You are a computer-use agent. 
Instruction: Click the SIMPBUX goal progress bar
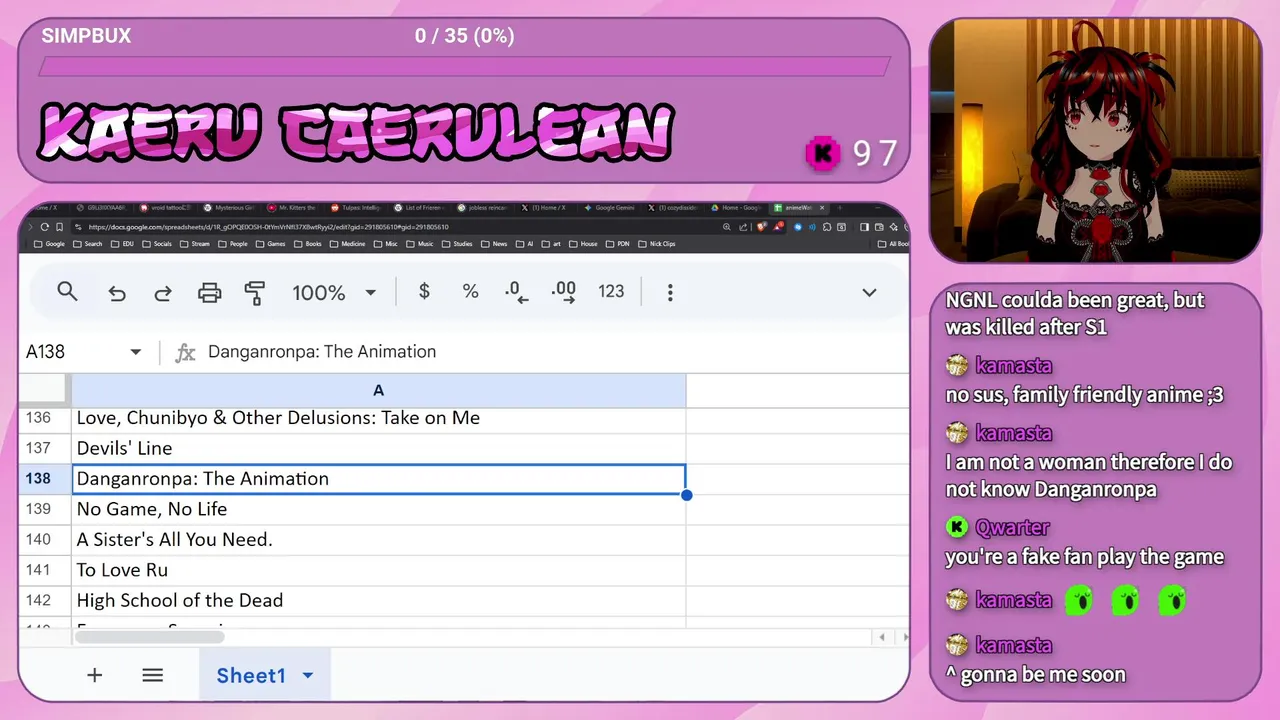coord(464,66)
